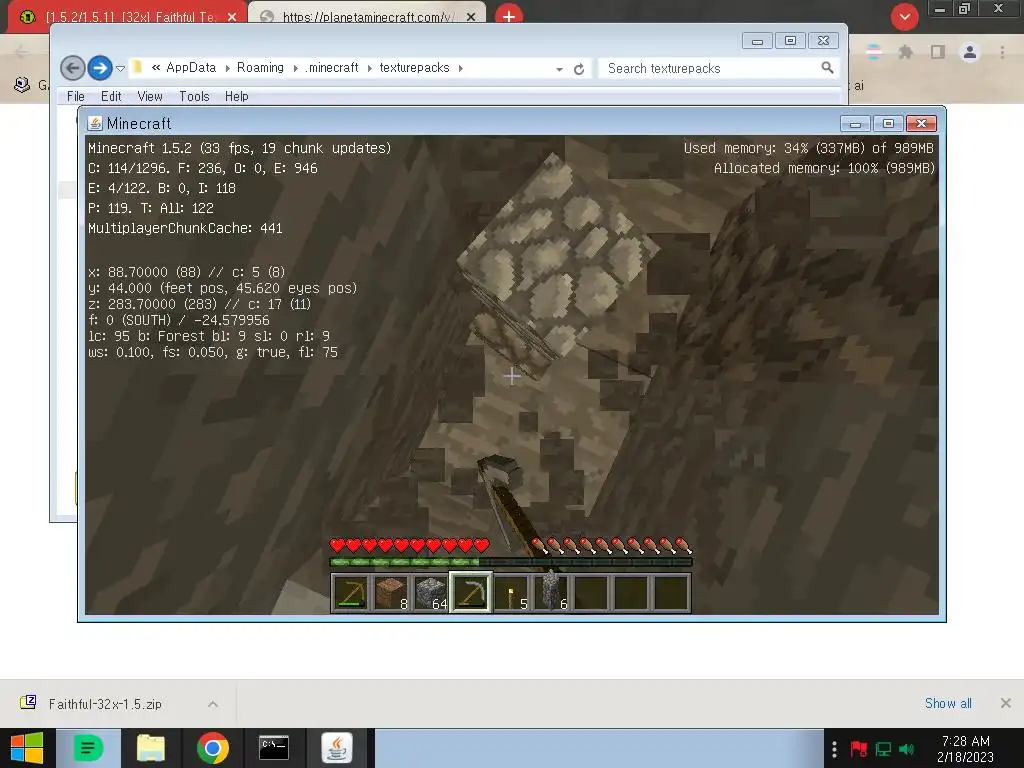
Task: Open the Java taskbar icon
Action: [337, 748]
